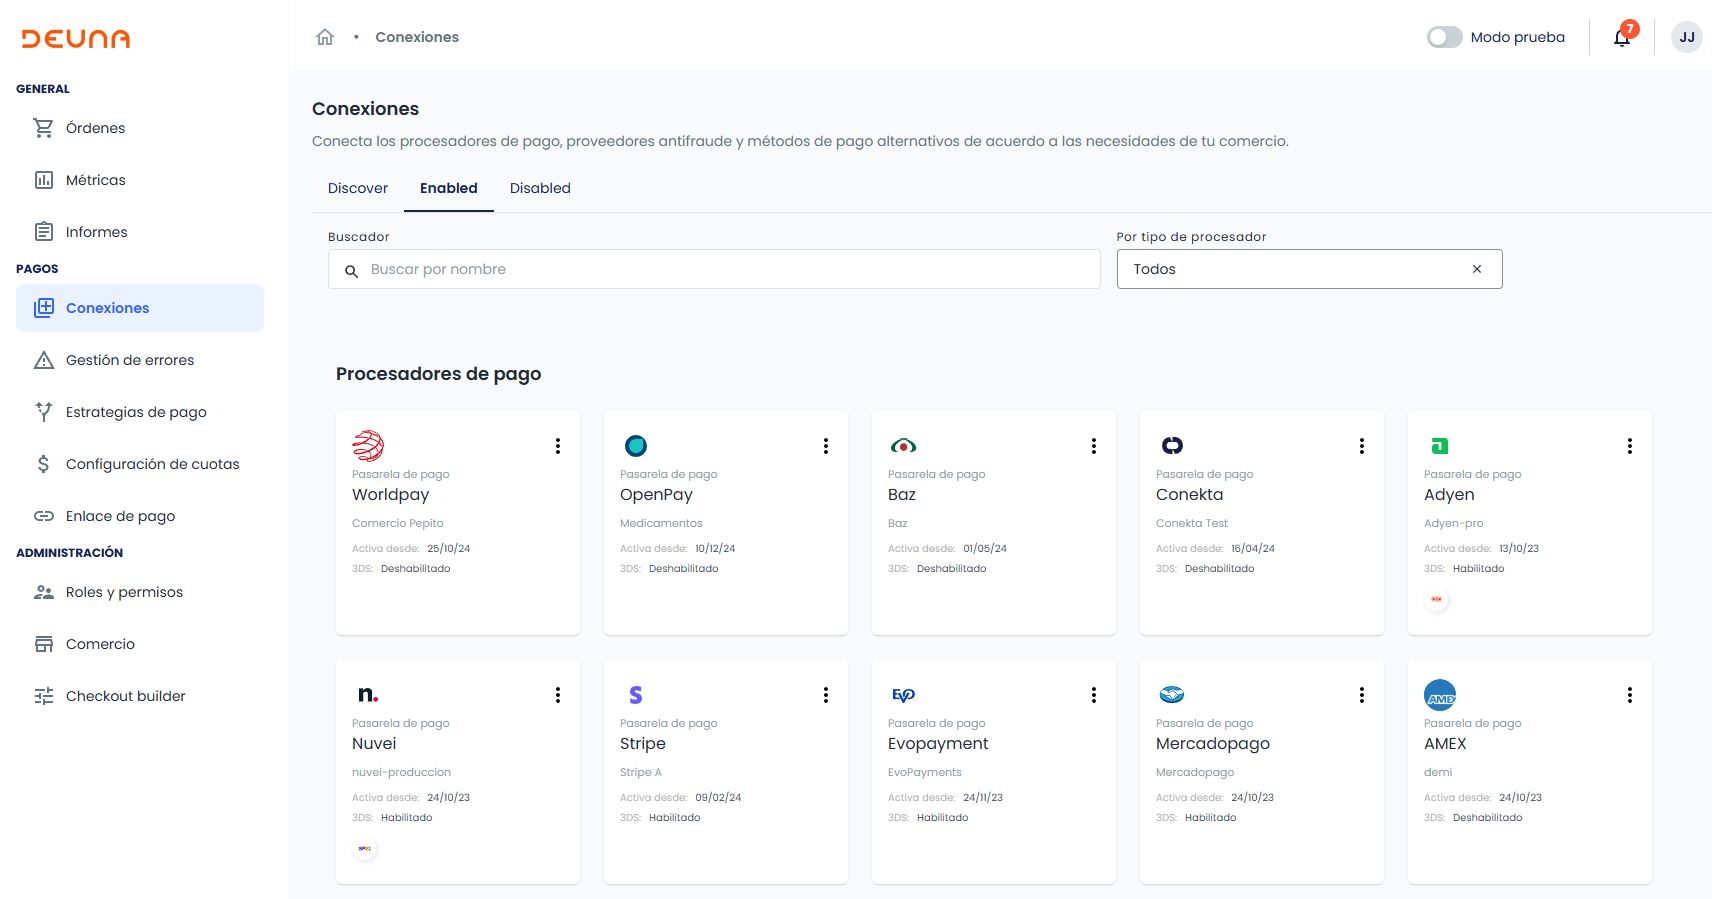Screen dimensions: 1712x899
Task: Click the Conexiones breadcrumb text
Action: coord(417,37)
